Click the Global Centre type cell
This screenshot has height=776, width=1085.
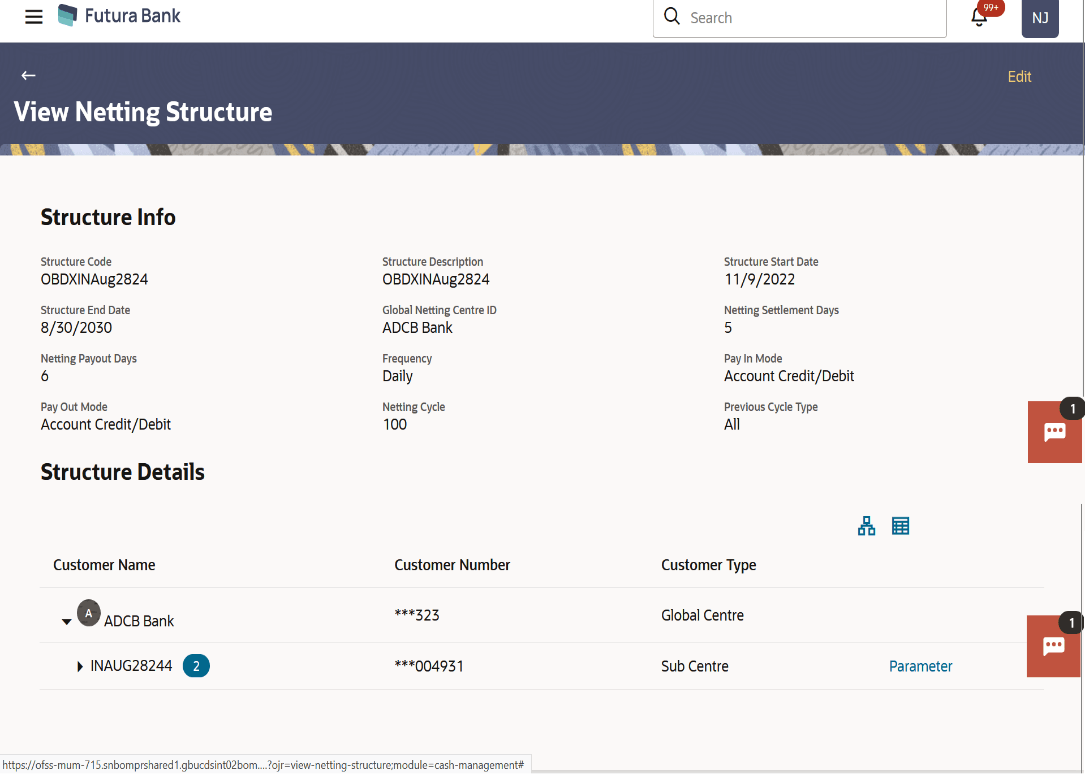coord(702,615)
